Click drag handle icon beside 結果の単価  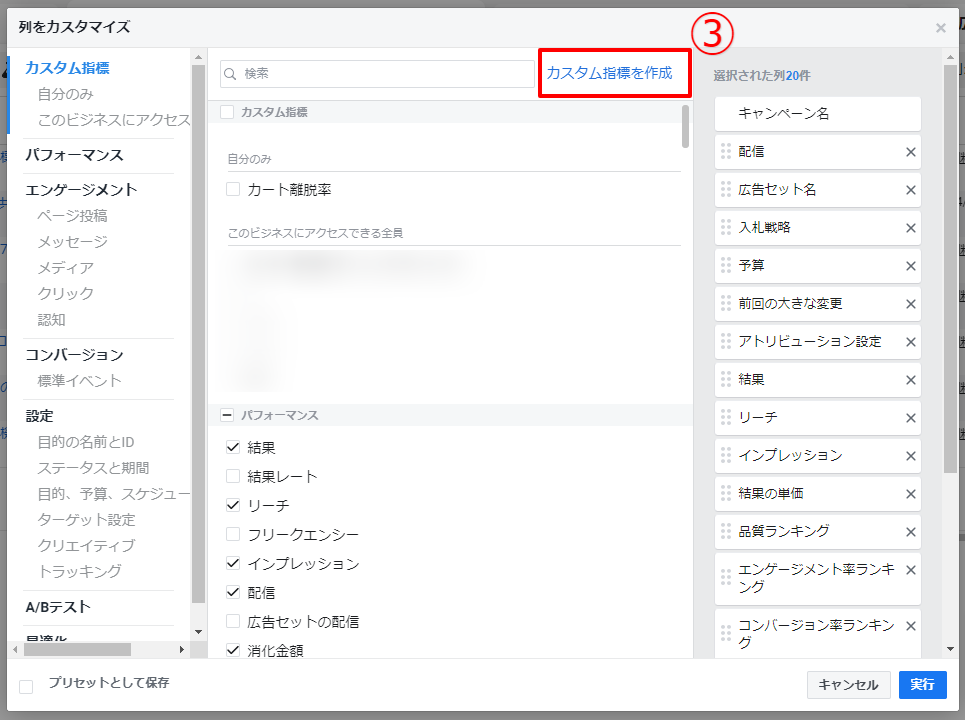click(x=726, y=494)
